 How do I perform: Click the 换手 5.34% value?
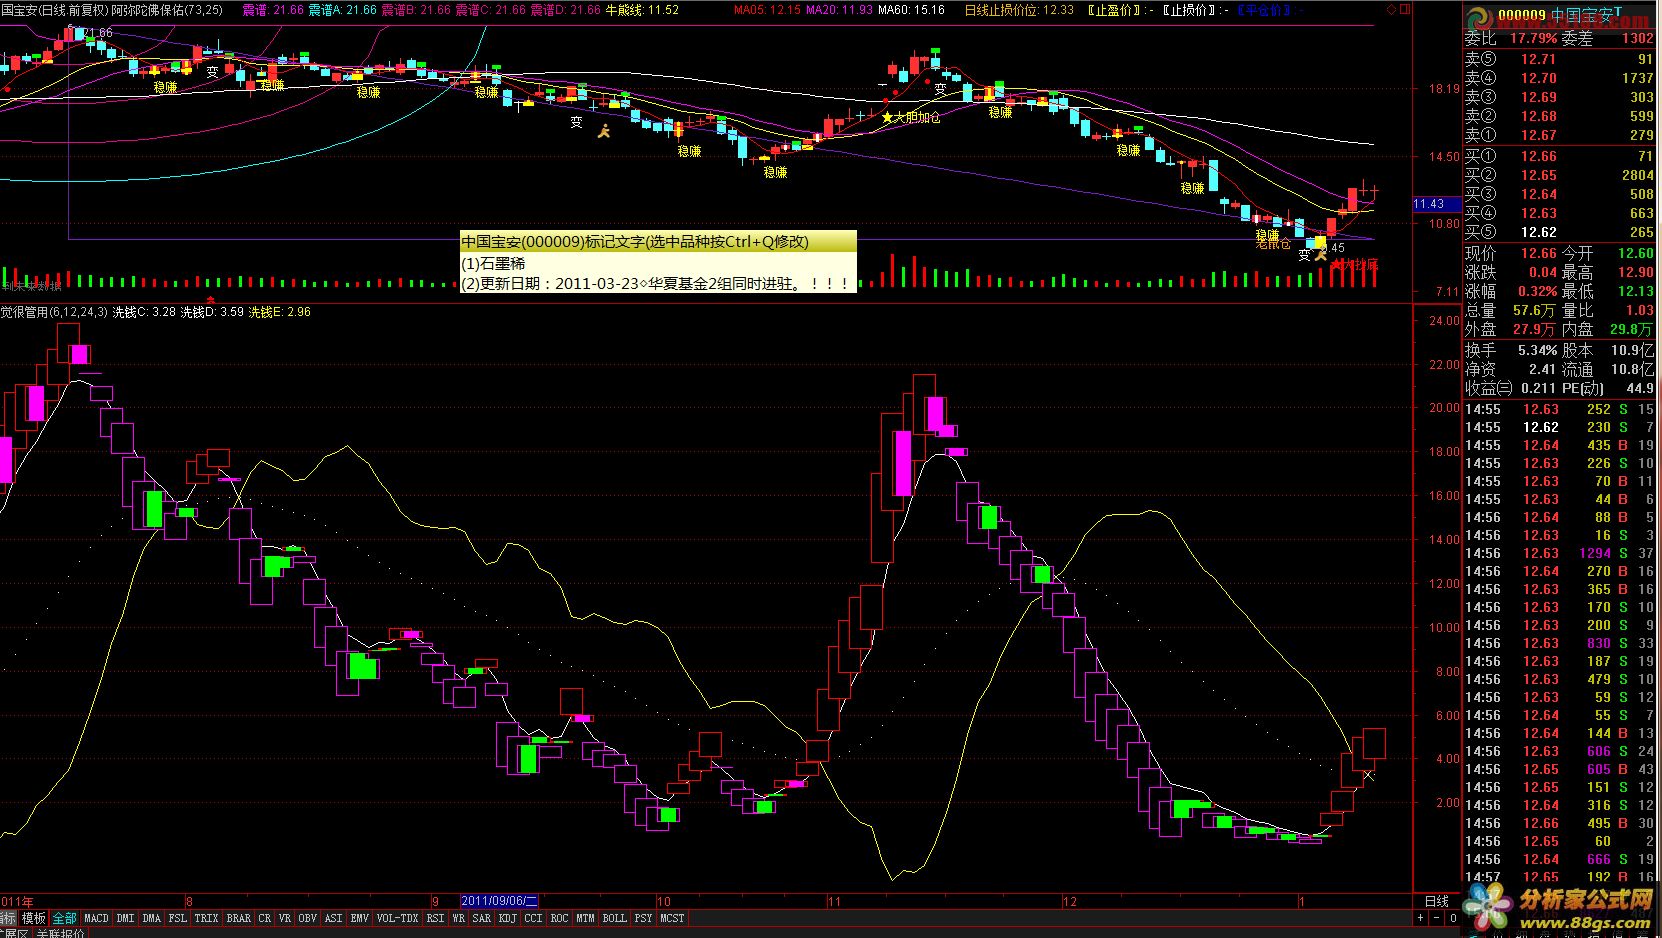(x=1536, y=350)
